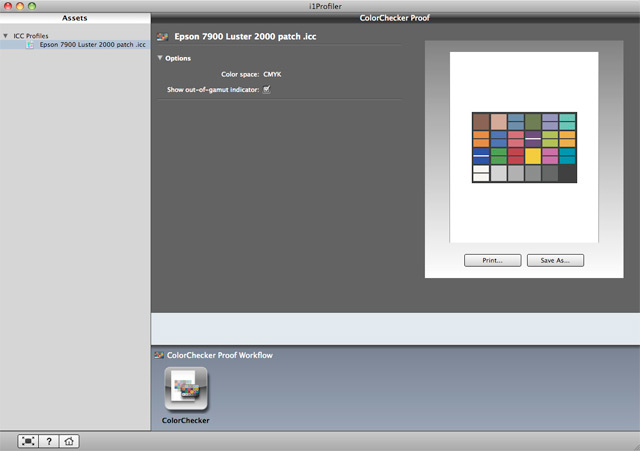
Task: Click the macOS green zoom window button
Action: [47, 6]
